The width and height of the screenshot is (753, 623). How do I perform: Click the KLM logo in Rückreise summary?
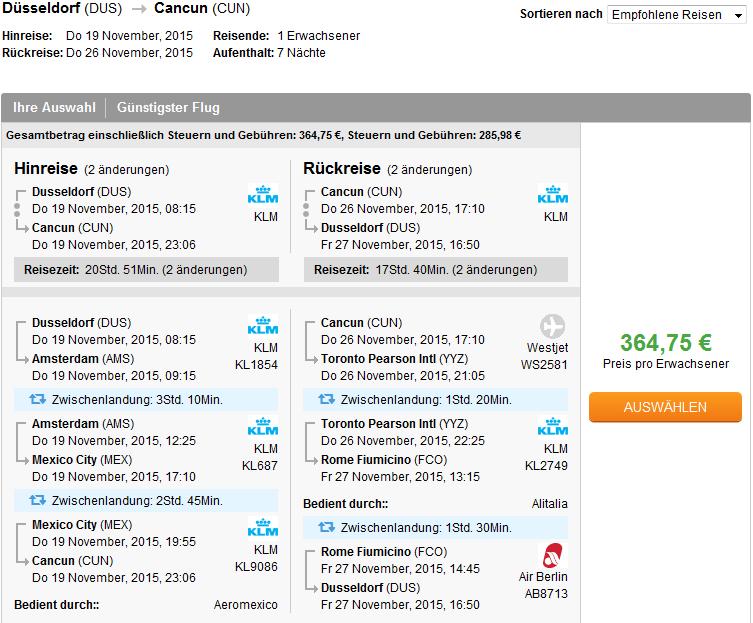click(552, 195)
